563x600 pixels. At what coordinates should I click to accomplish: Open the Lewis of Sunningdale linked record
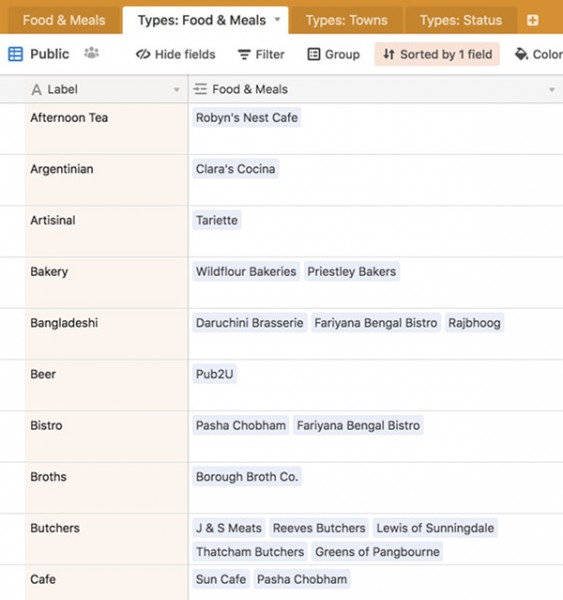tap(435, 528)
